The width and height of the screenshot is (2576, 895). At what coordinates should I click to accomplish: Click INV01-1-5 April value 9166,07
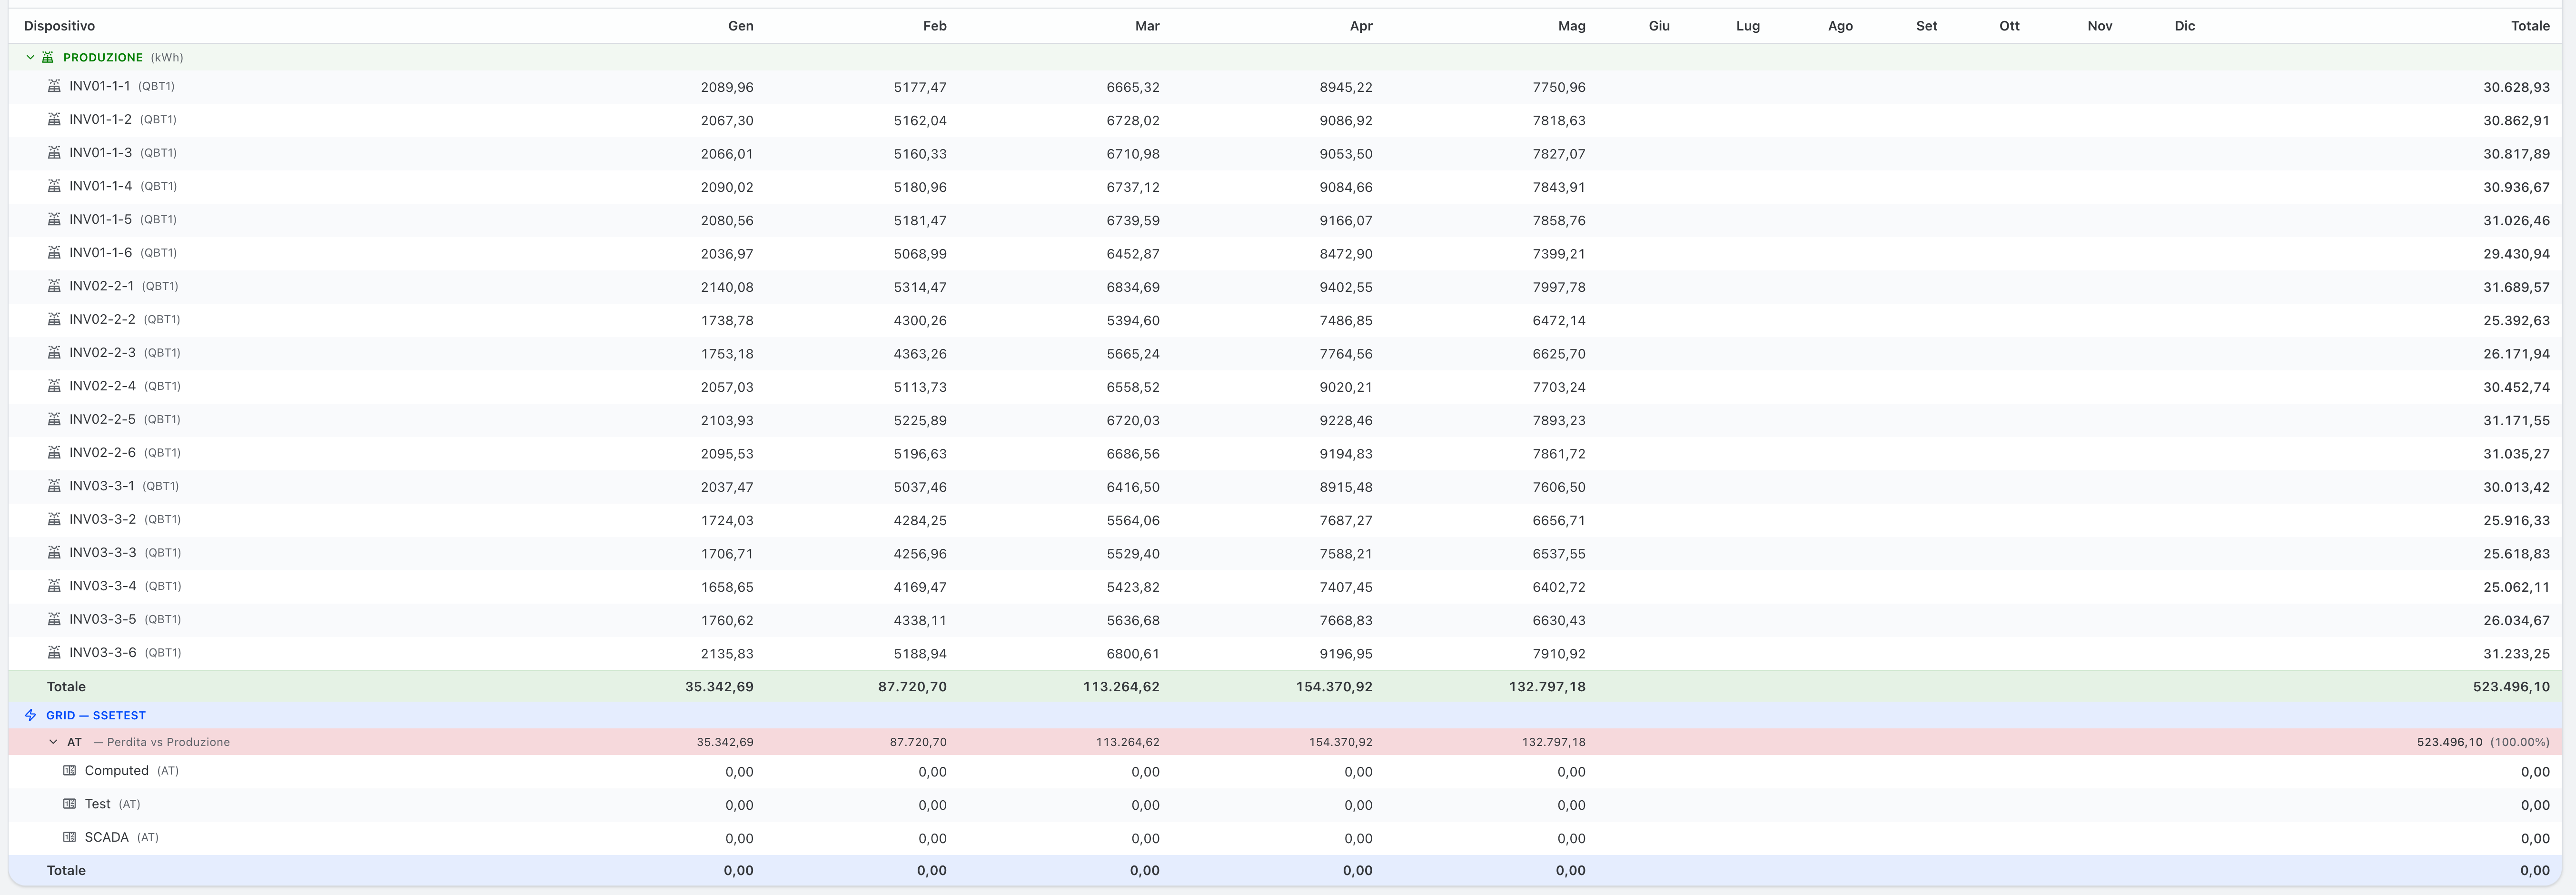(x=1345, y=220)
